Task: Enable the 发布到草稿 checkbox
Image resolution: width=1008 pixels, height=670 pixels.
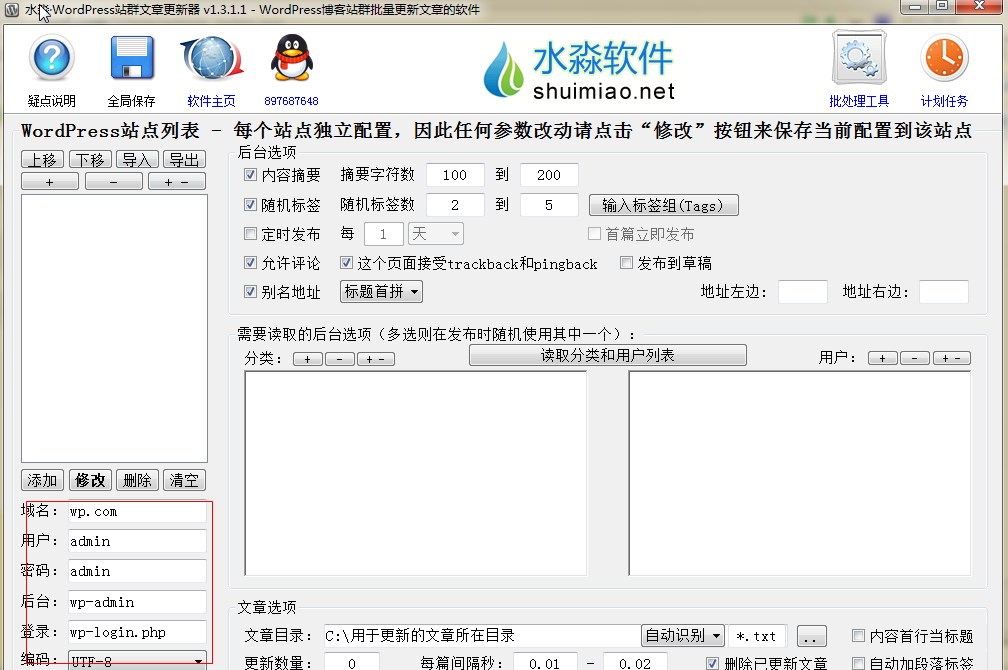Action: point(626,262)
